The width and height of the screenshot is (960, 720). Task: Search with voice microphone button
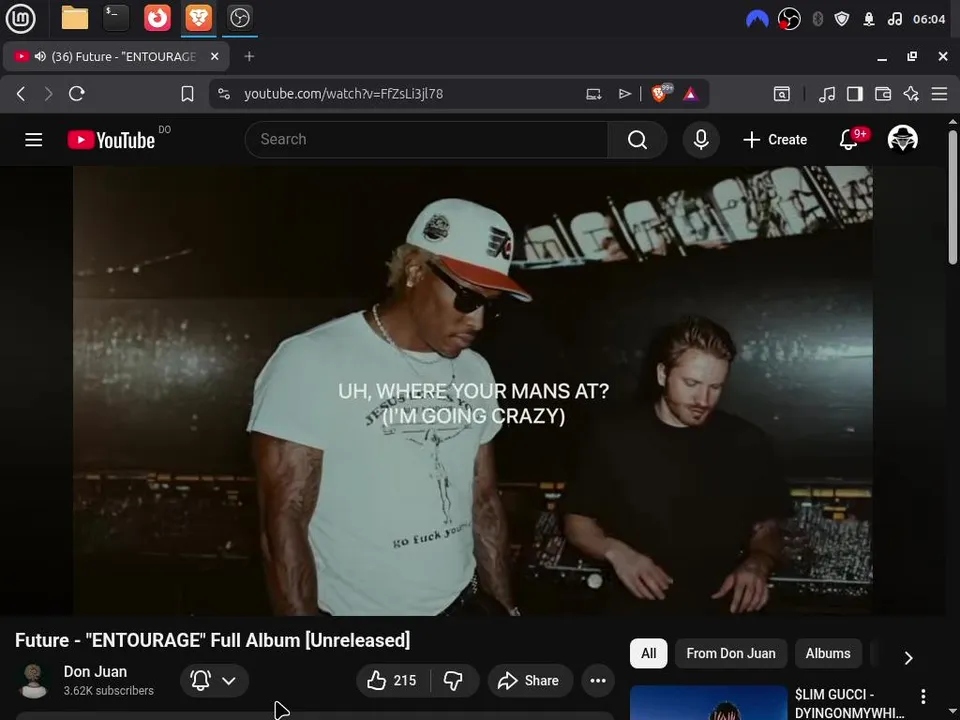coord(701,140)
